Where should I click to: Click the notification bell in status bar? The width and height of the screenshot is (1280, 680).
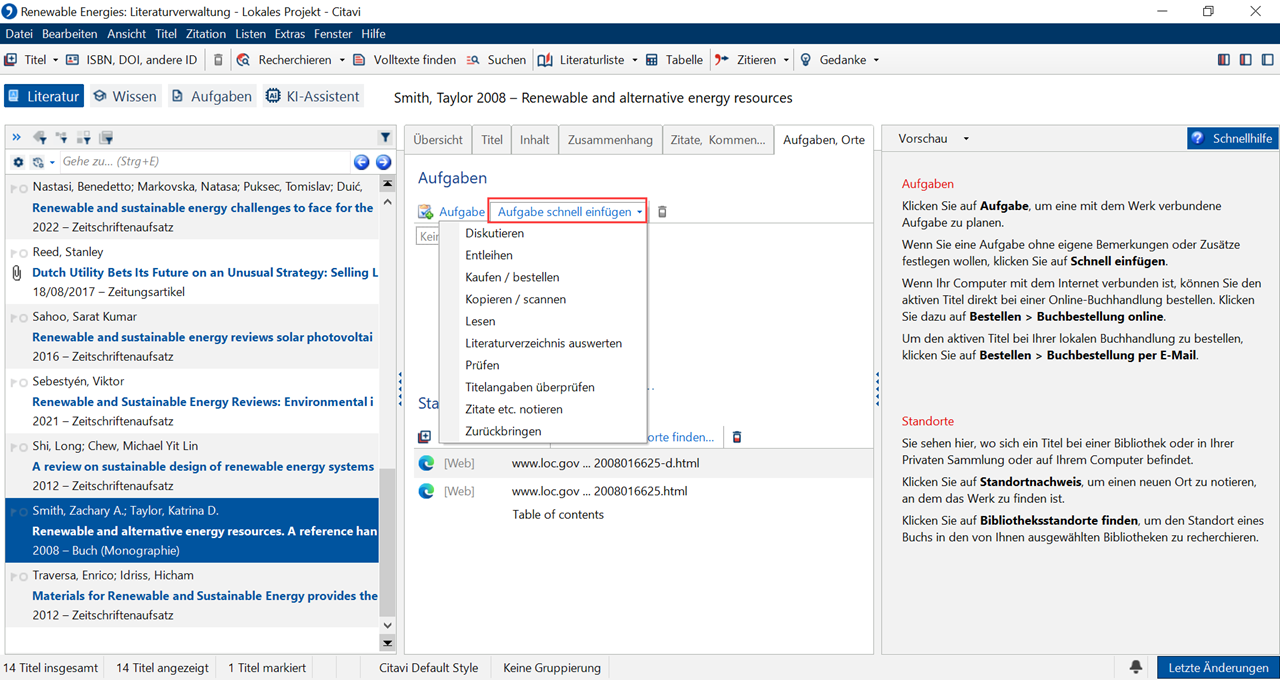1136,667
